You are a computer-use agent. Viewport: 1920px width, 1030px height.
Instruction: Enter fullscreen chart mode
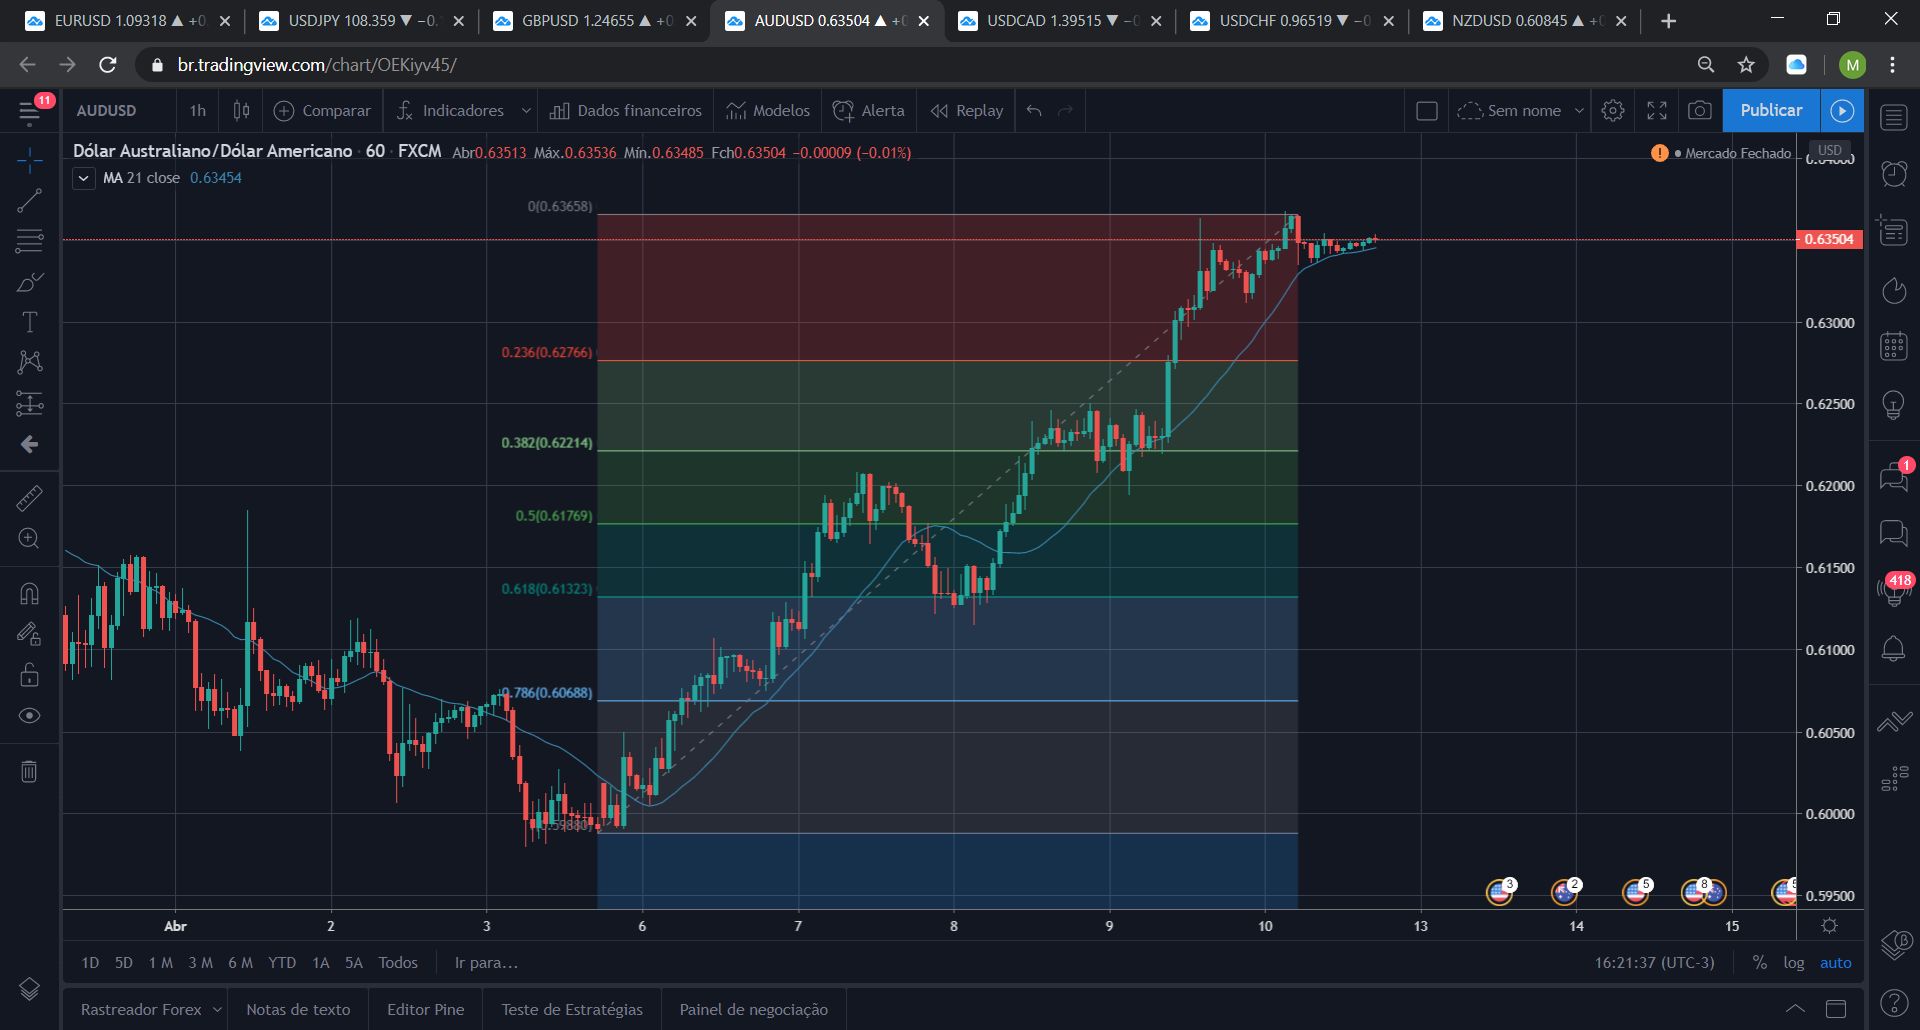(x=1656, y=111)
